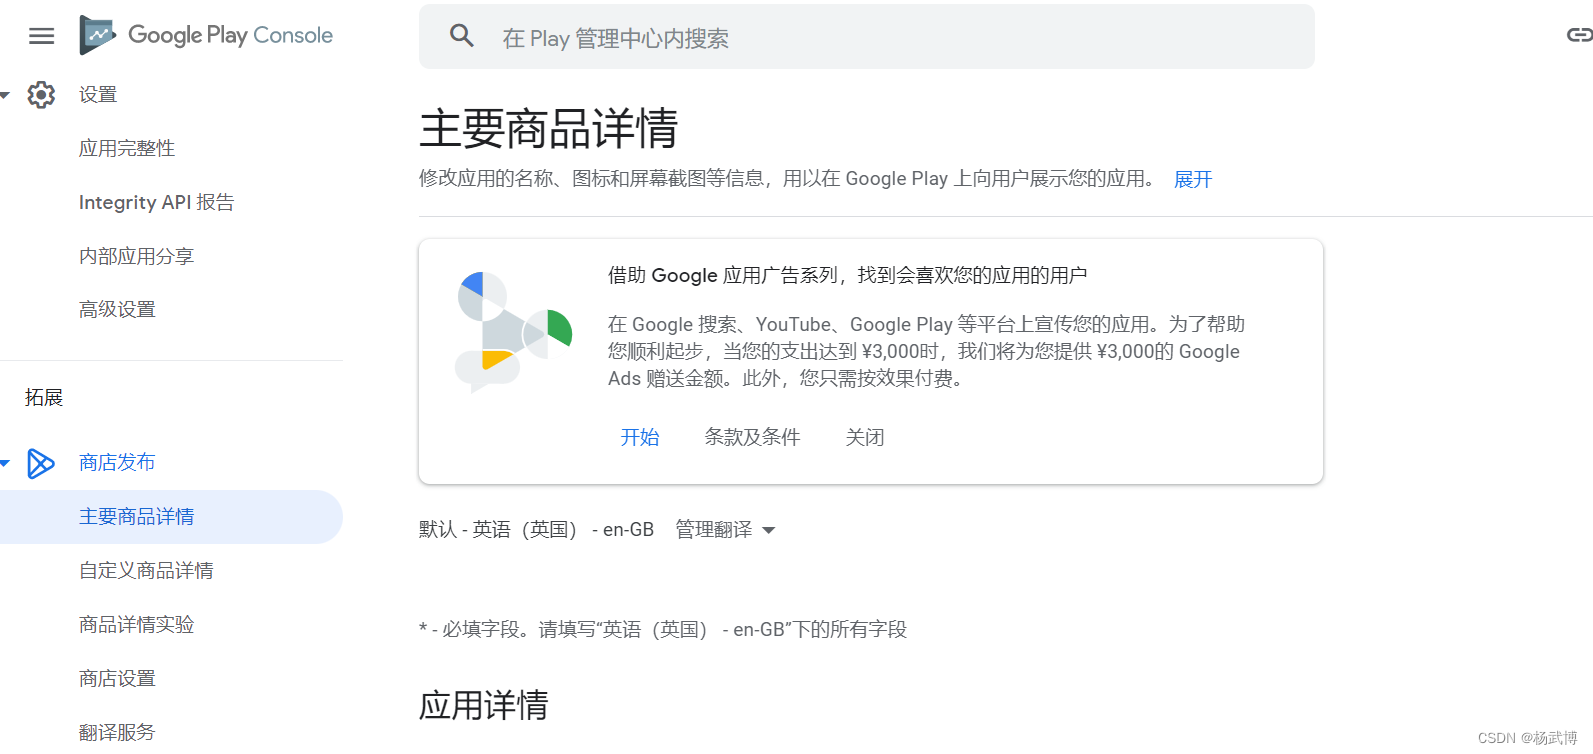Open 设置 in the sidebar
Image resolution: width=1593 pixels, height=754 pixels.
(x=98, y=94)
